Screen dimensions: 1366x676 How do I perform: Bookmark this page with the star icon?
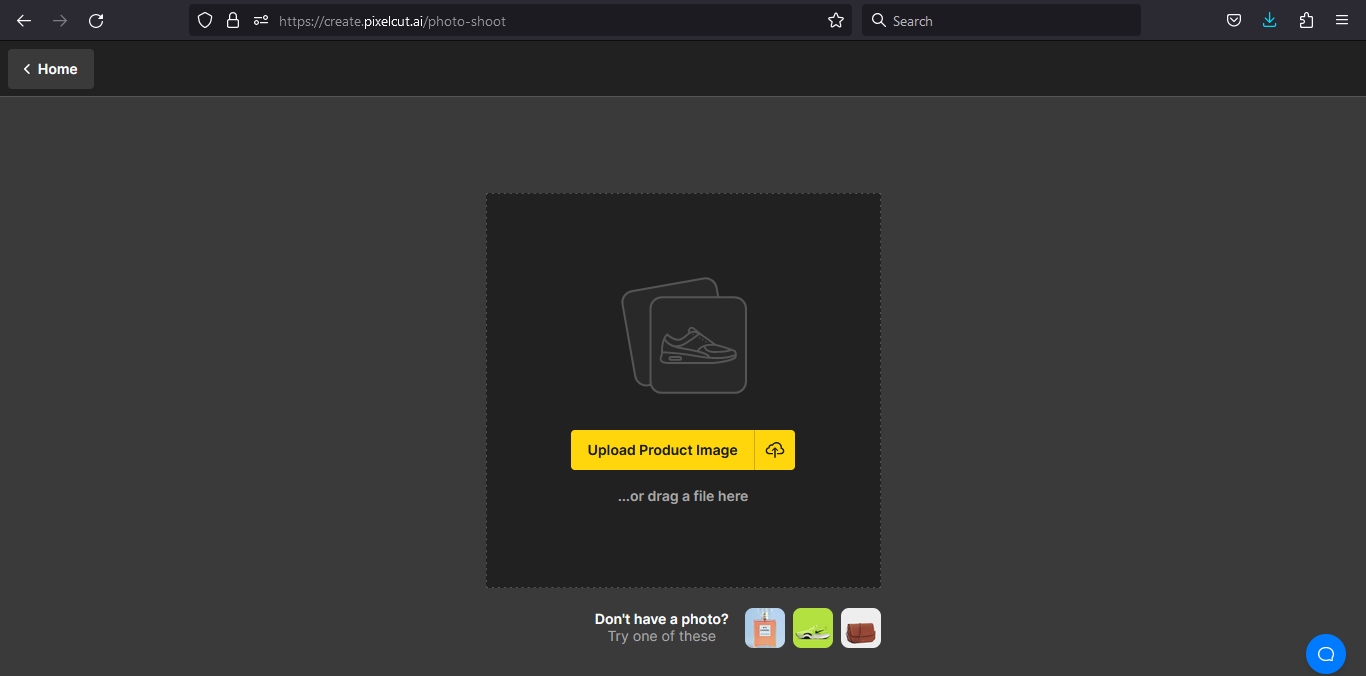(x=835, y=20)
